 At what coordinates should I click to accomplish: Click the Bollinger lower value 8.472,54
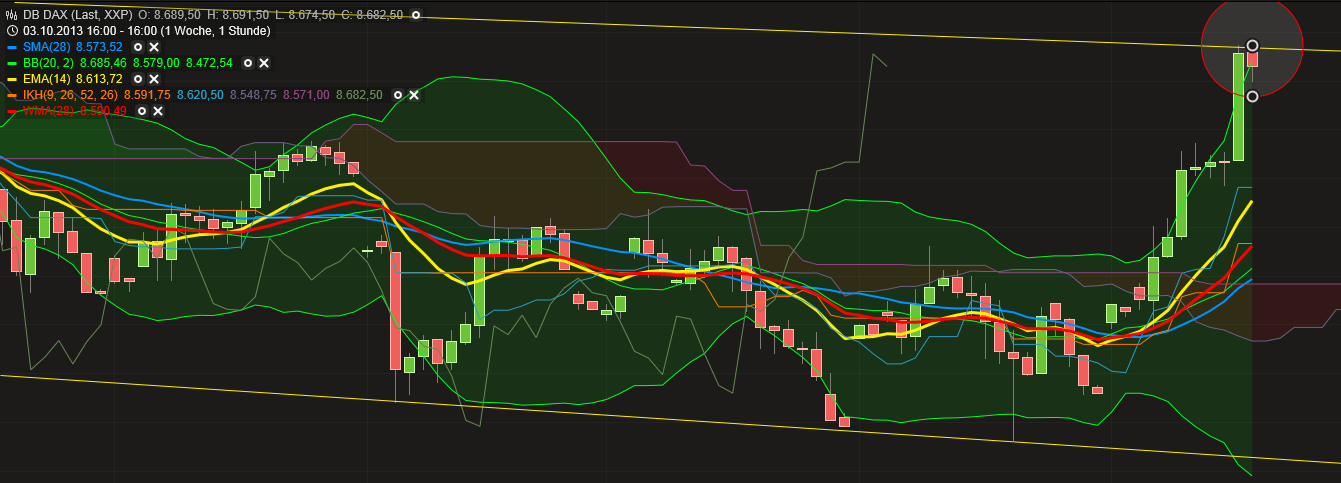[x=209, y=63]
